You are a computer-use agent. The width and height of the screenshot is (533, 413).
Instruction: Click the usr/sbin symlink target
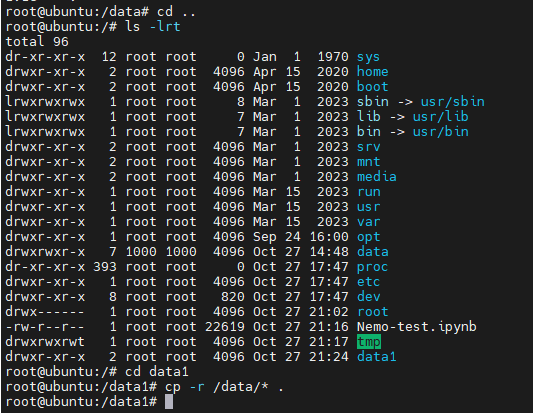pos(452,102)
